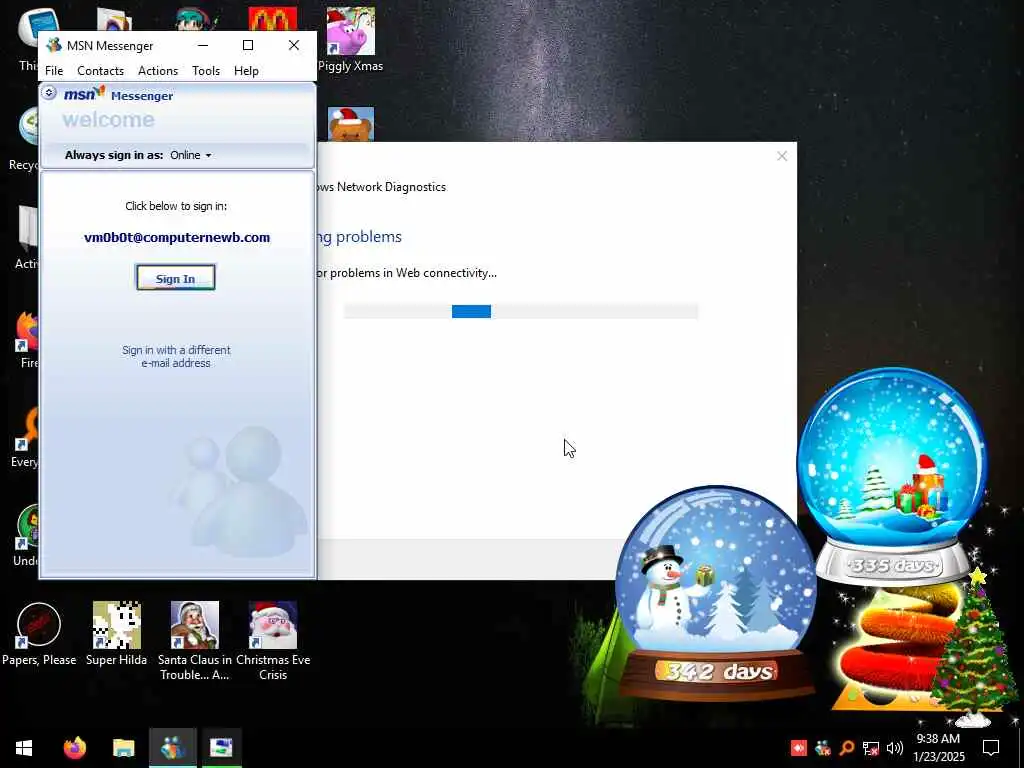Viewport: 1024px width, 768px height.
Task: Click the orange magnifier tray icon
Action: click(847, 748)
